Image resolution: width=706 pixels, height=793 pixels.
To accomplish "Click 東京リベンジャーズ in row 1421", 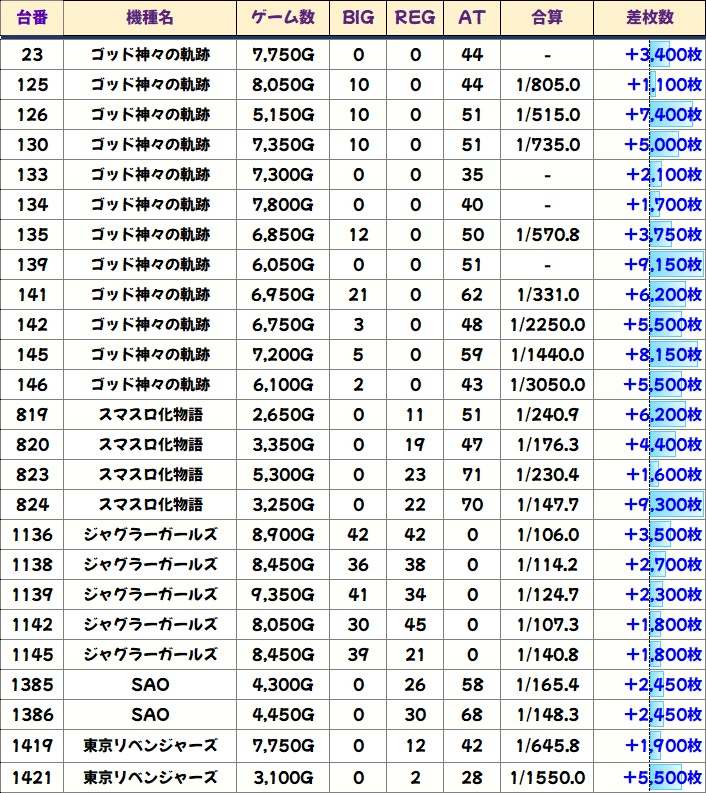I will coord(150,777).
